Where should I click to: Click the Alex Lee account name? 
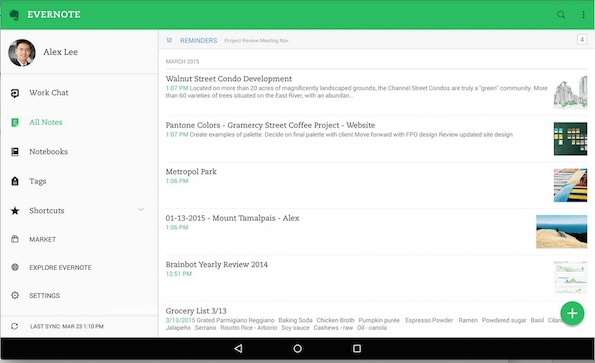[60, 52]
